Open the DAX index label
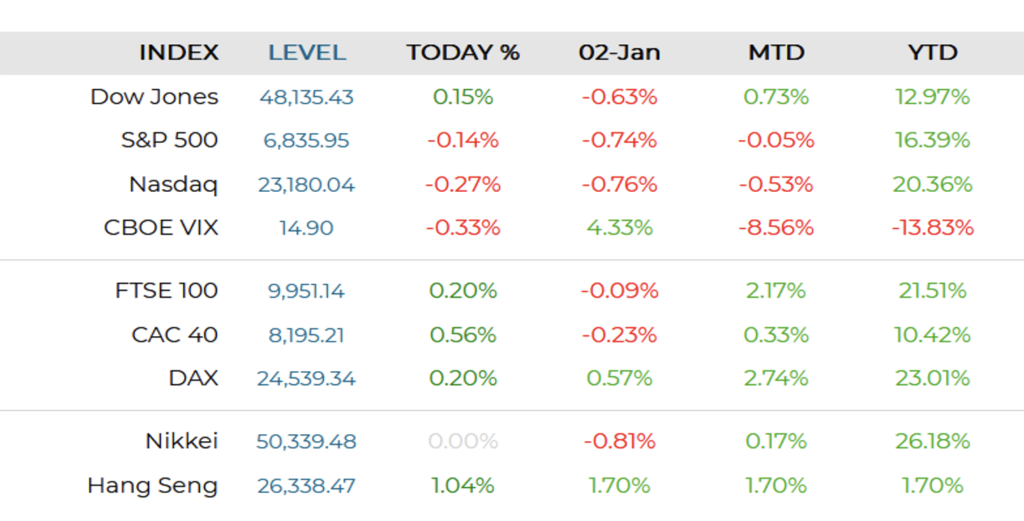The width and height of the screenshot is (1024, 521). pos(193,378)
